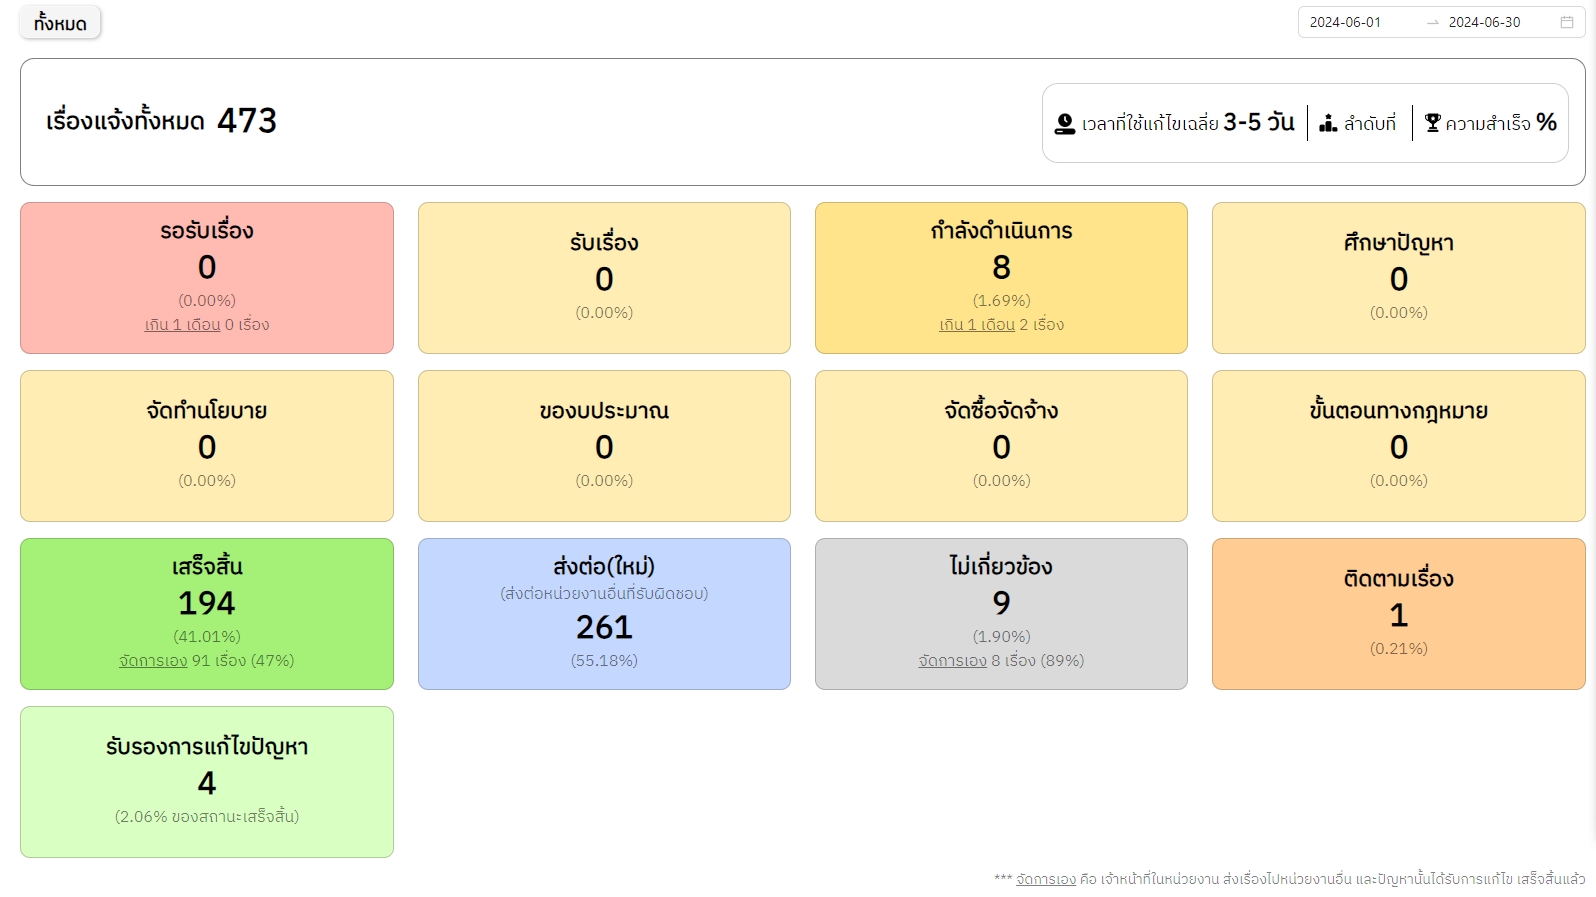Viewport: 1596px width, 897px height.
Task: Select the orange ติดตามเรื่อง card
Action: (x=1398, y=613)
